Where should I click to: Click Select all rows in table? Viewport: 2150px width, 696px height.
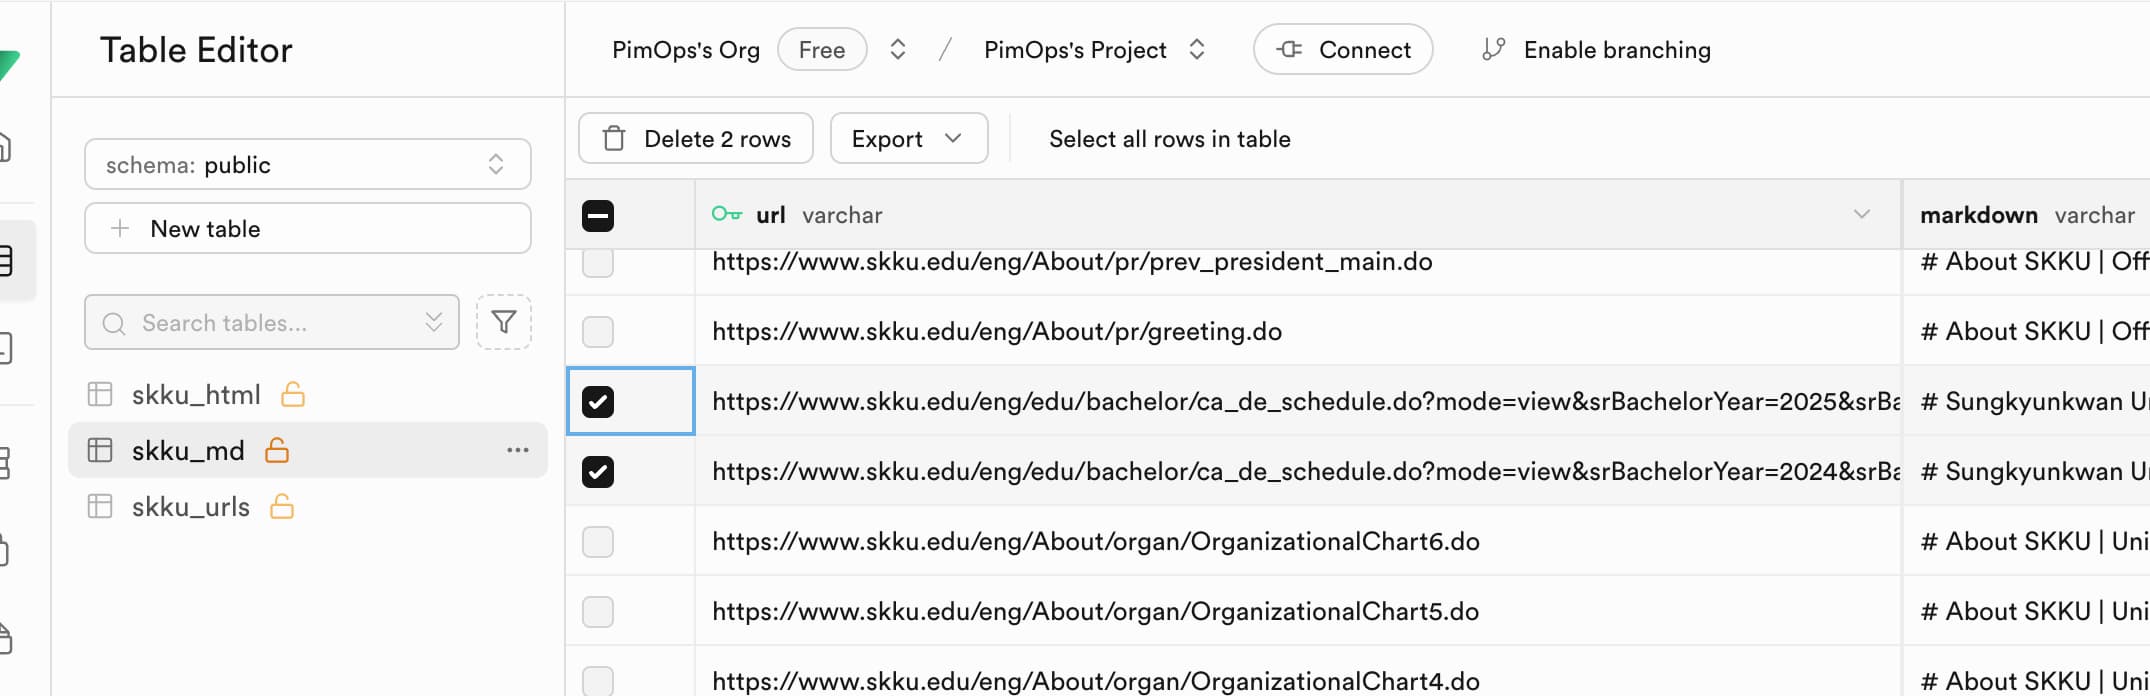pos(1169,139)
